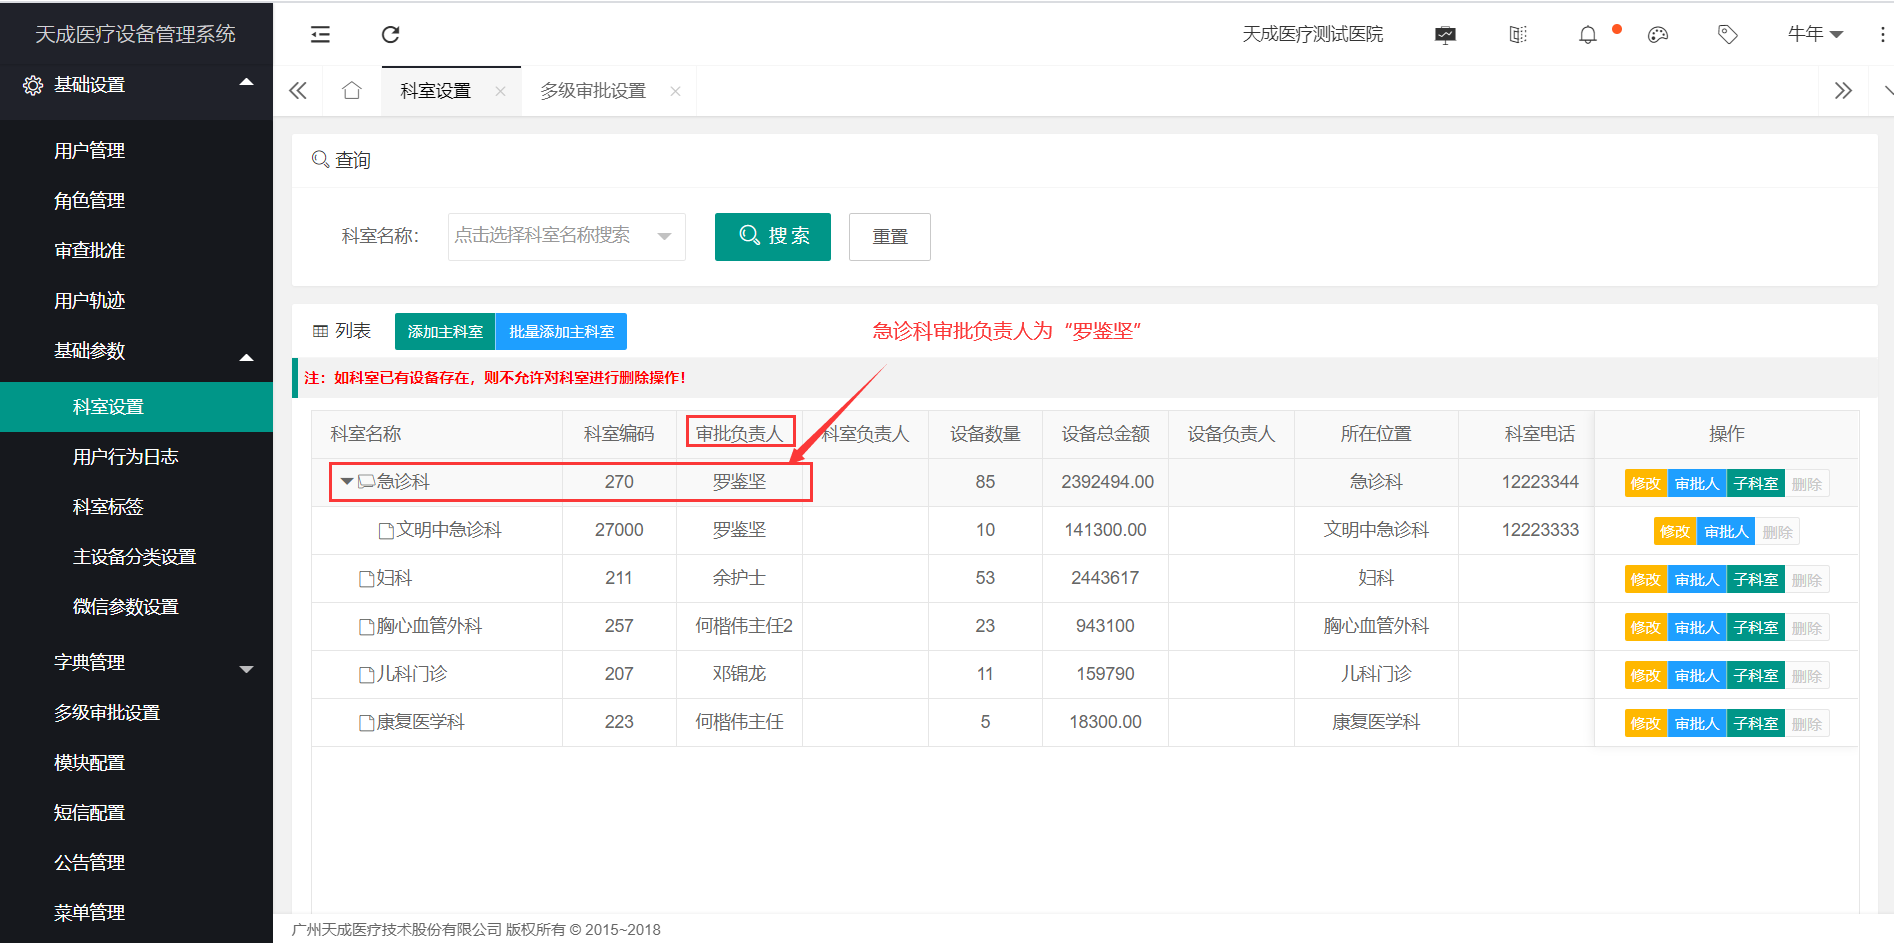
Task: Click folder icon of 急诊科 row
Action: (366, 481)
